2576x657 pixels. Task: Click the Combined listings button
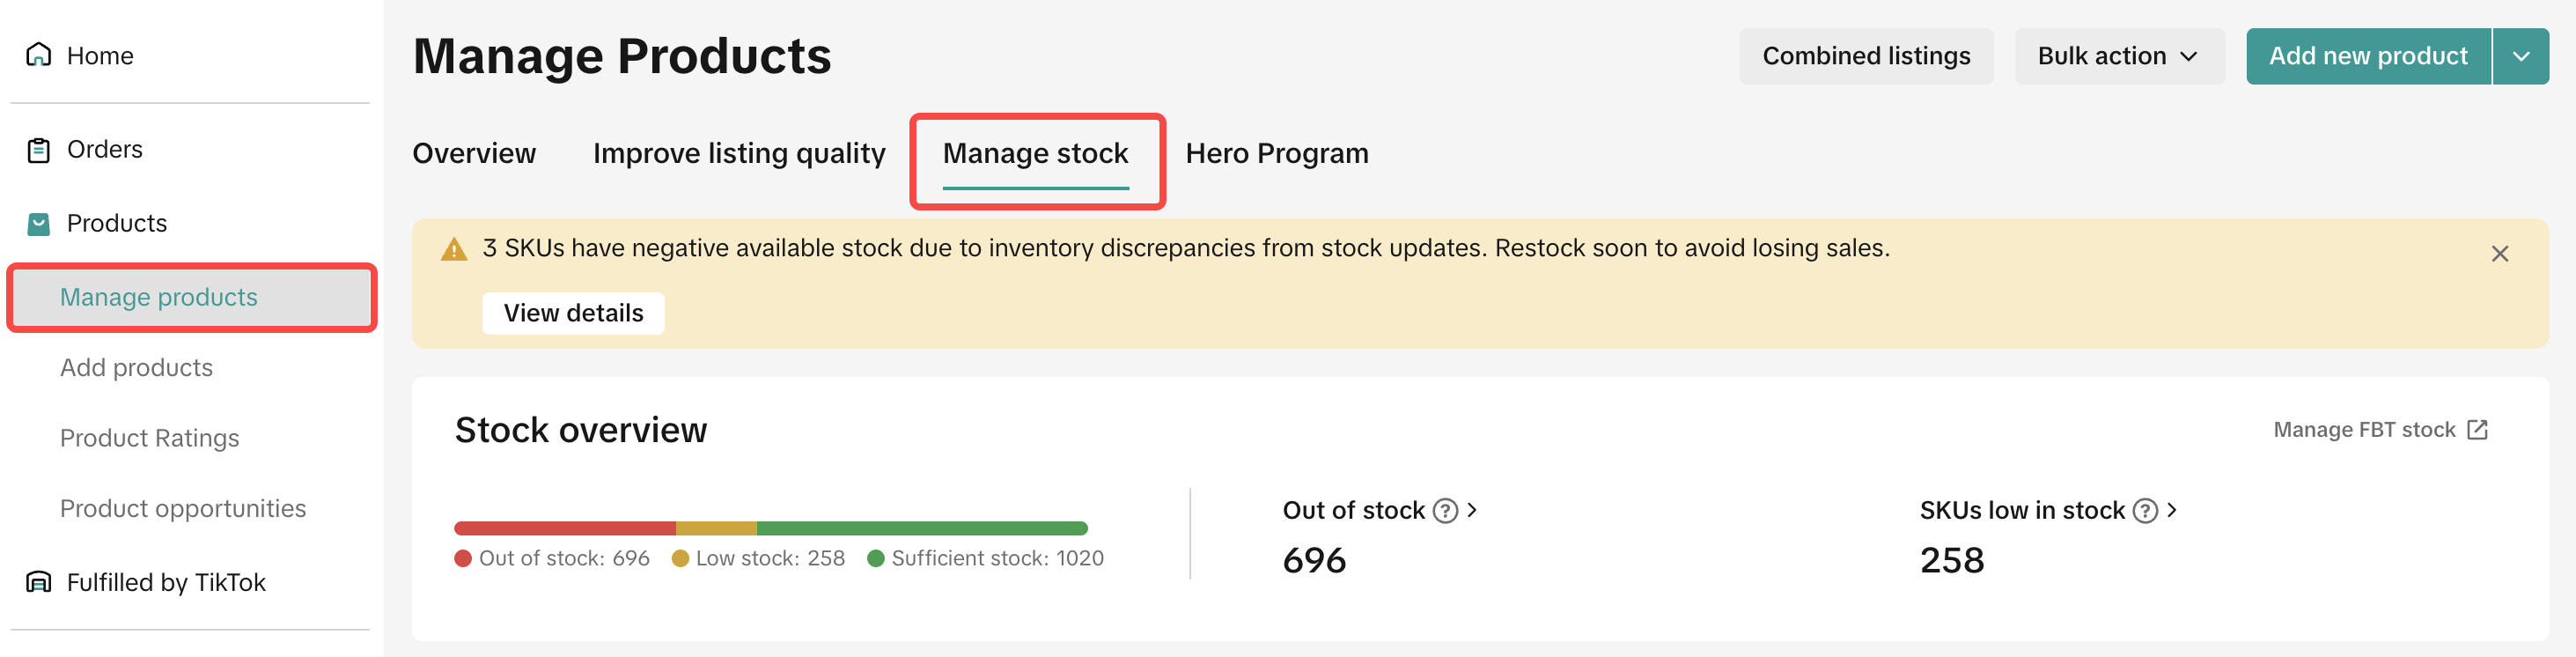click(1865, 56)
